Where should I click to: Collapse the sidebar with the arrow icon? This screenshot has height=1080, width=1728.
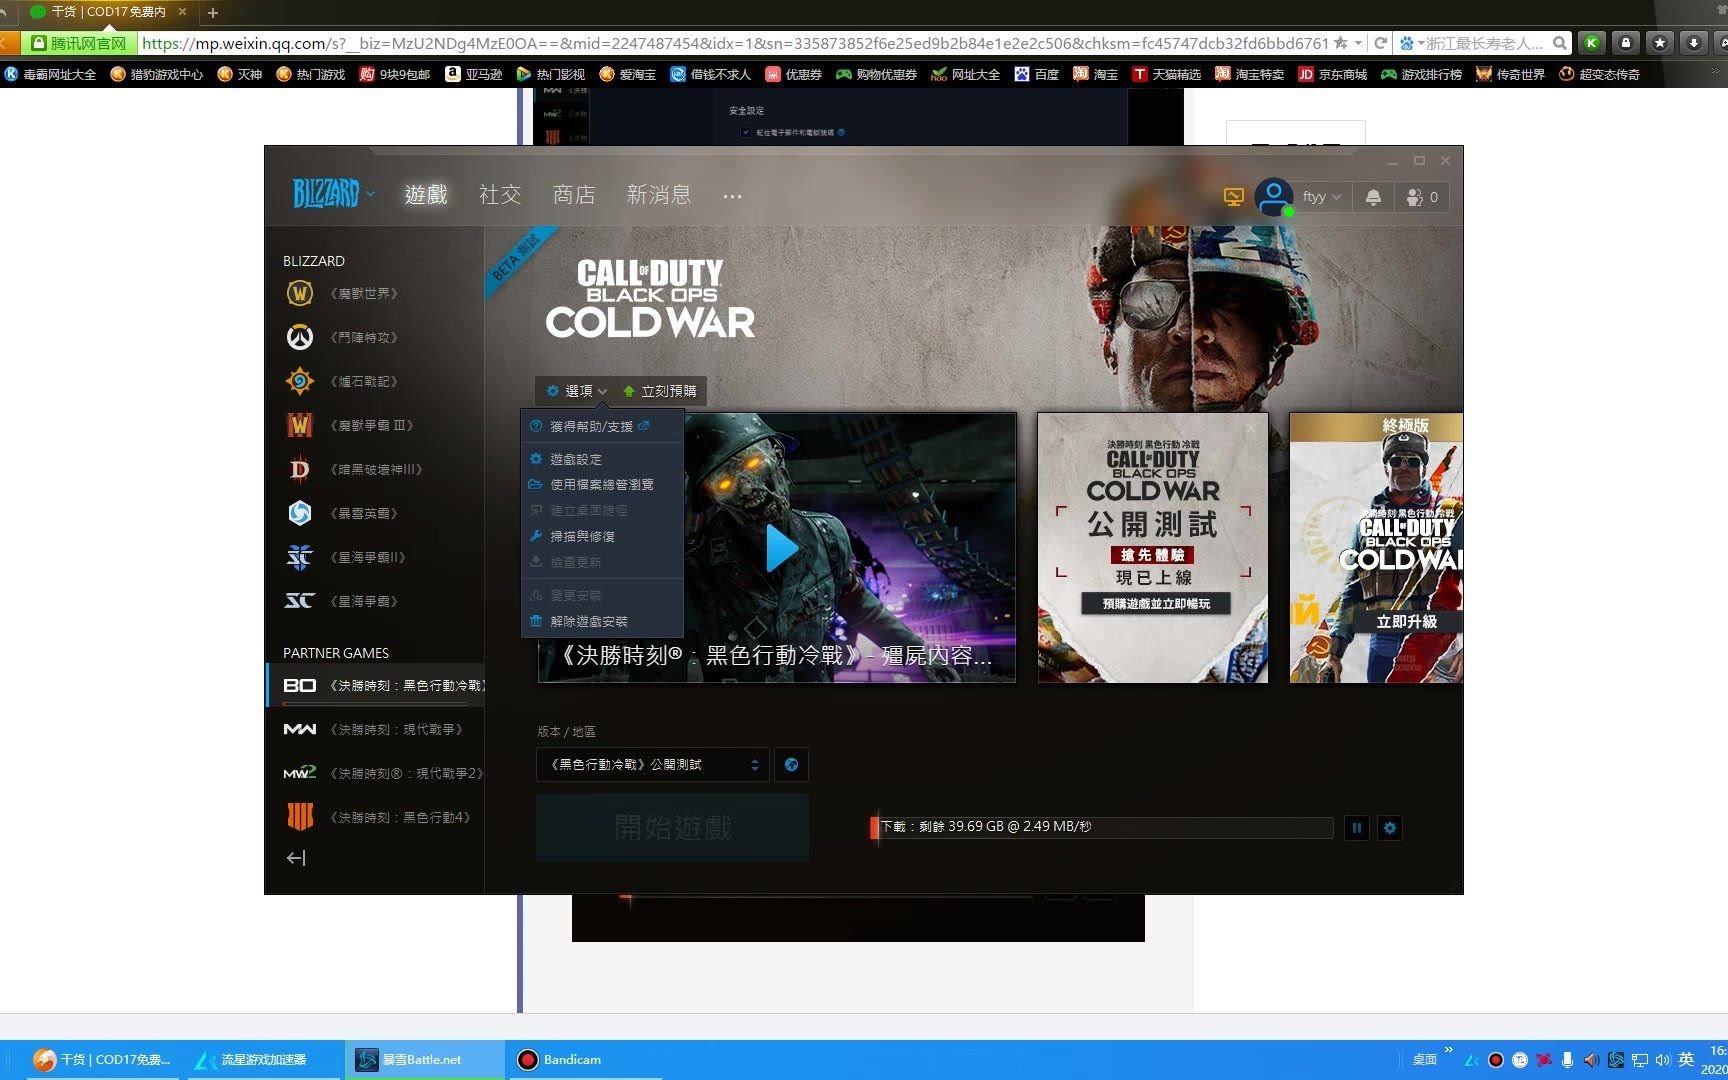[294, 857]
